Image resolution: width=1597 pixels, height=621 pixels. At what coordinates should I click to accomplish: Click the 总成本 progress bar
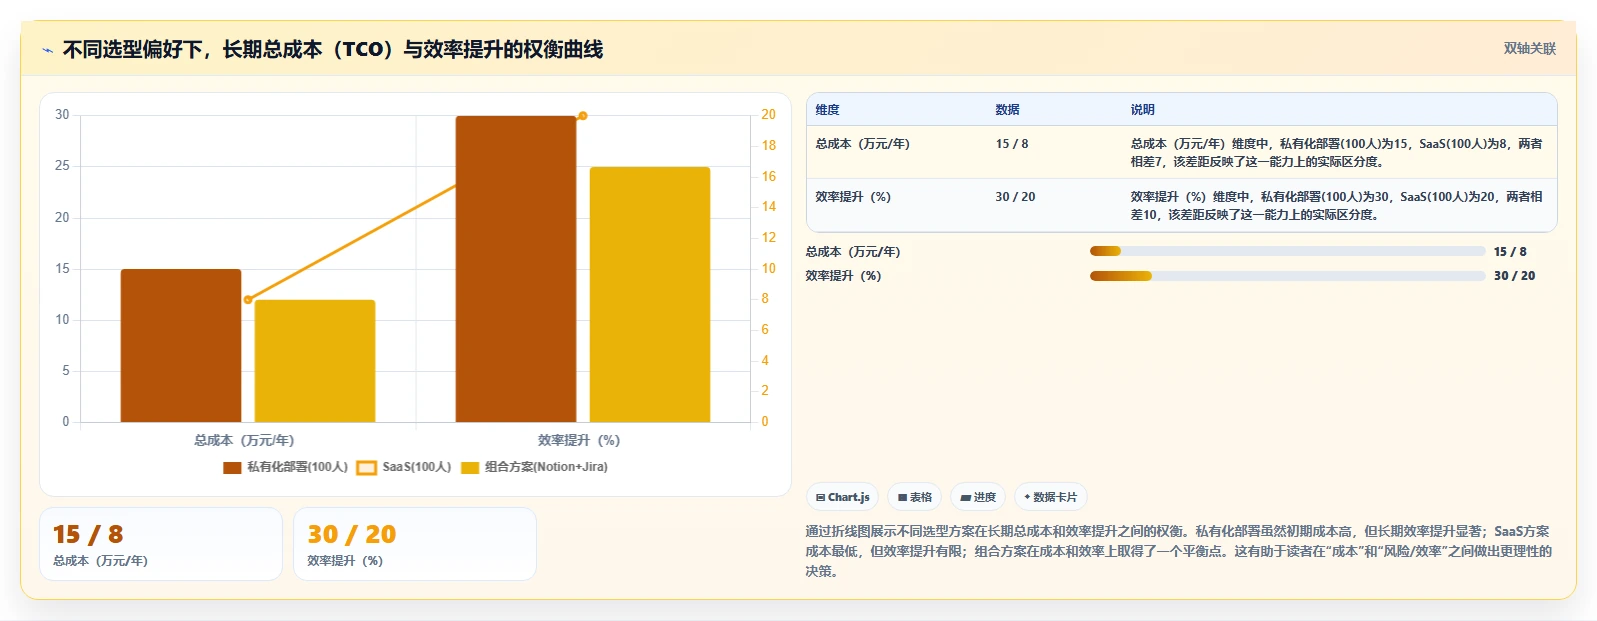point(1287,251)
